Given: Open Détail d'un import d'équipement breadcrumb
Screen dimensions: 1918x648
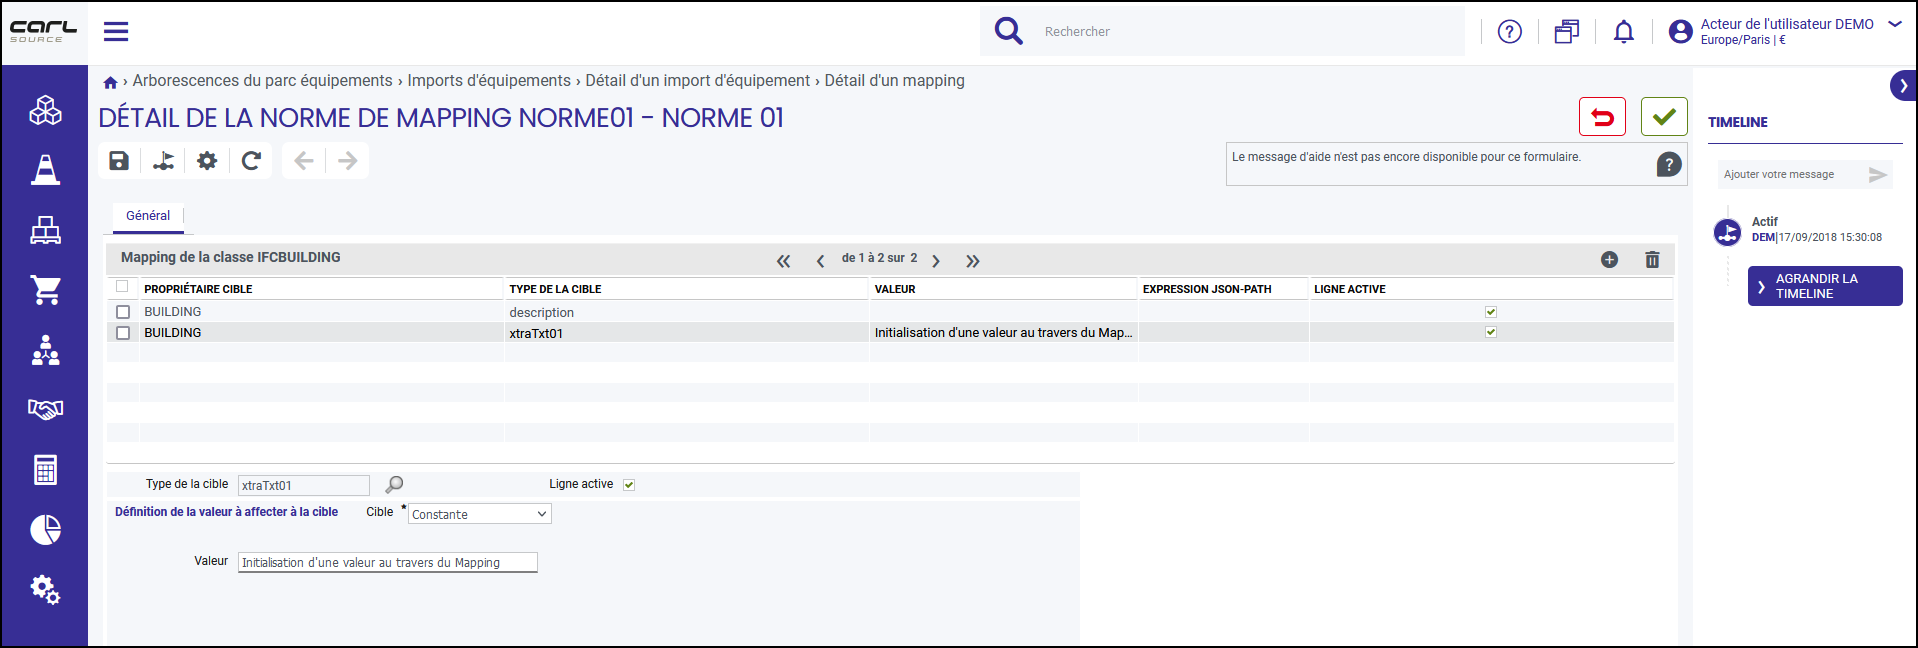Looking at the screenshot, I should (697, 81).
